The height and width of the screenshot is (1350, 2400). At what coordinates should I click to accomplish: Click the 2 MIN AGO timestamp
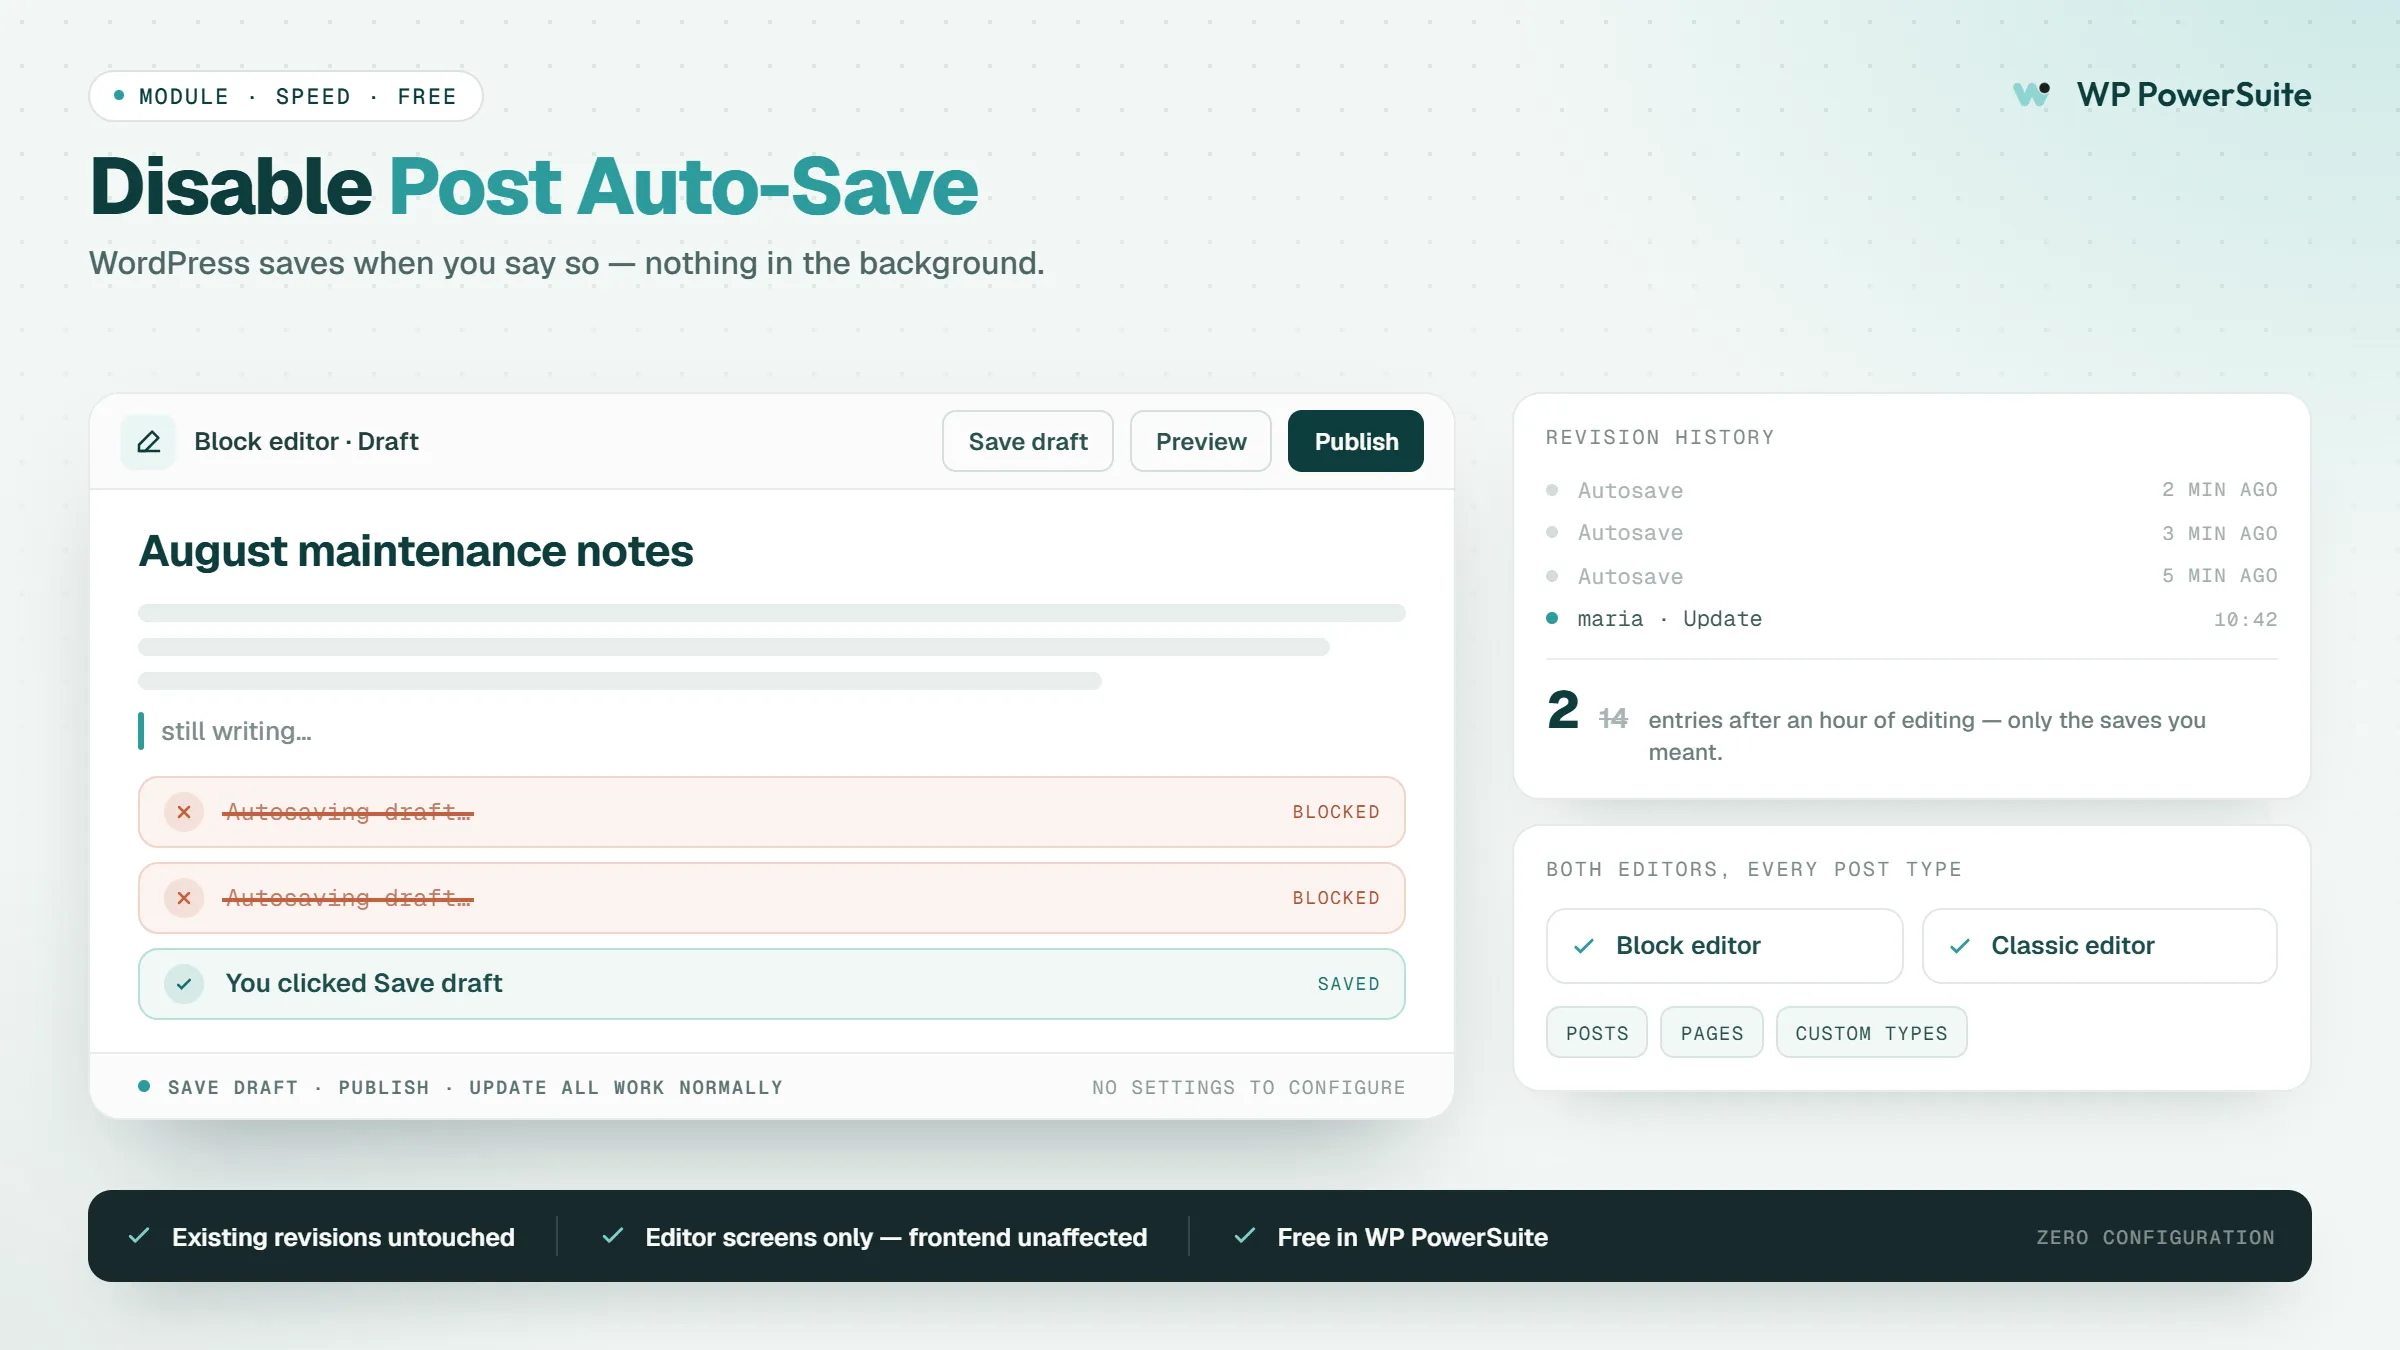(x=2220, y=490)
